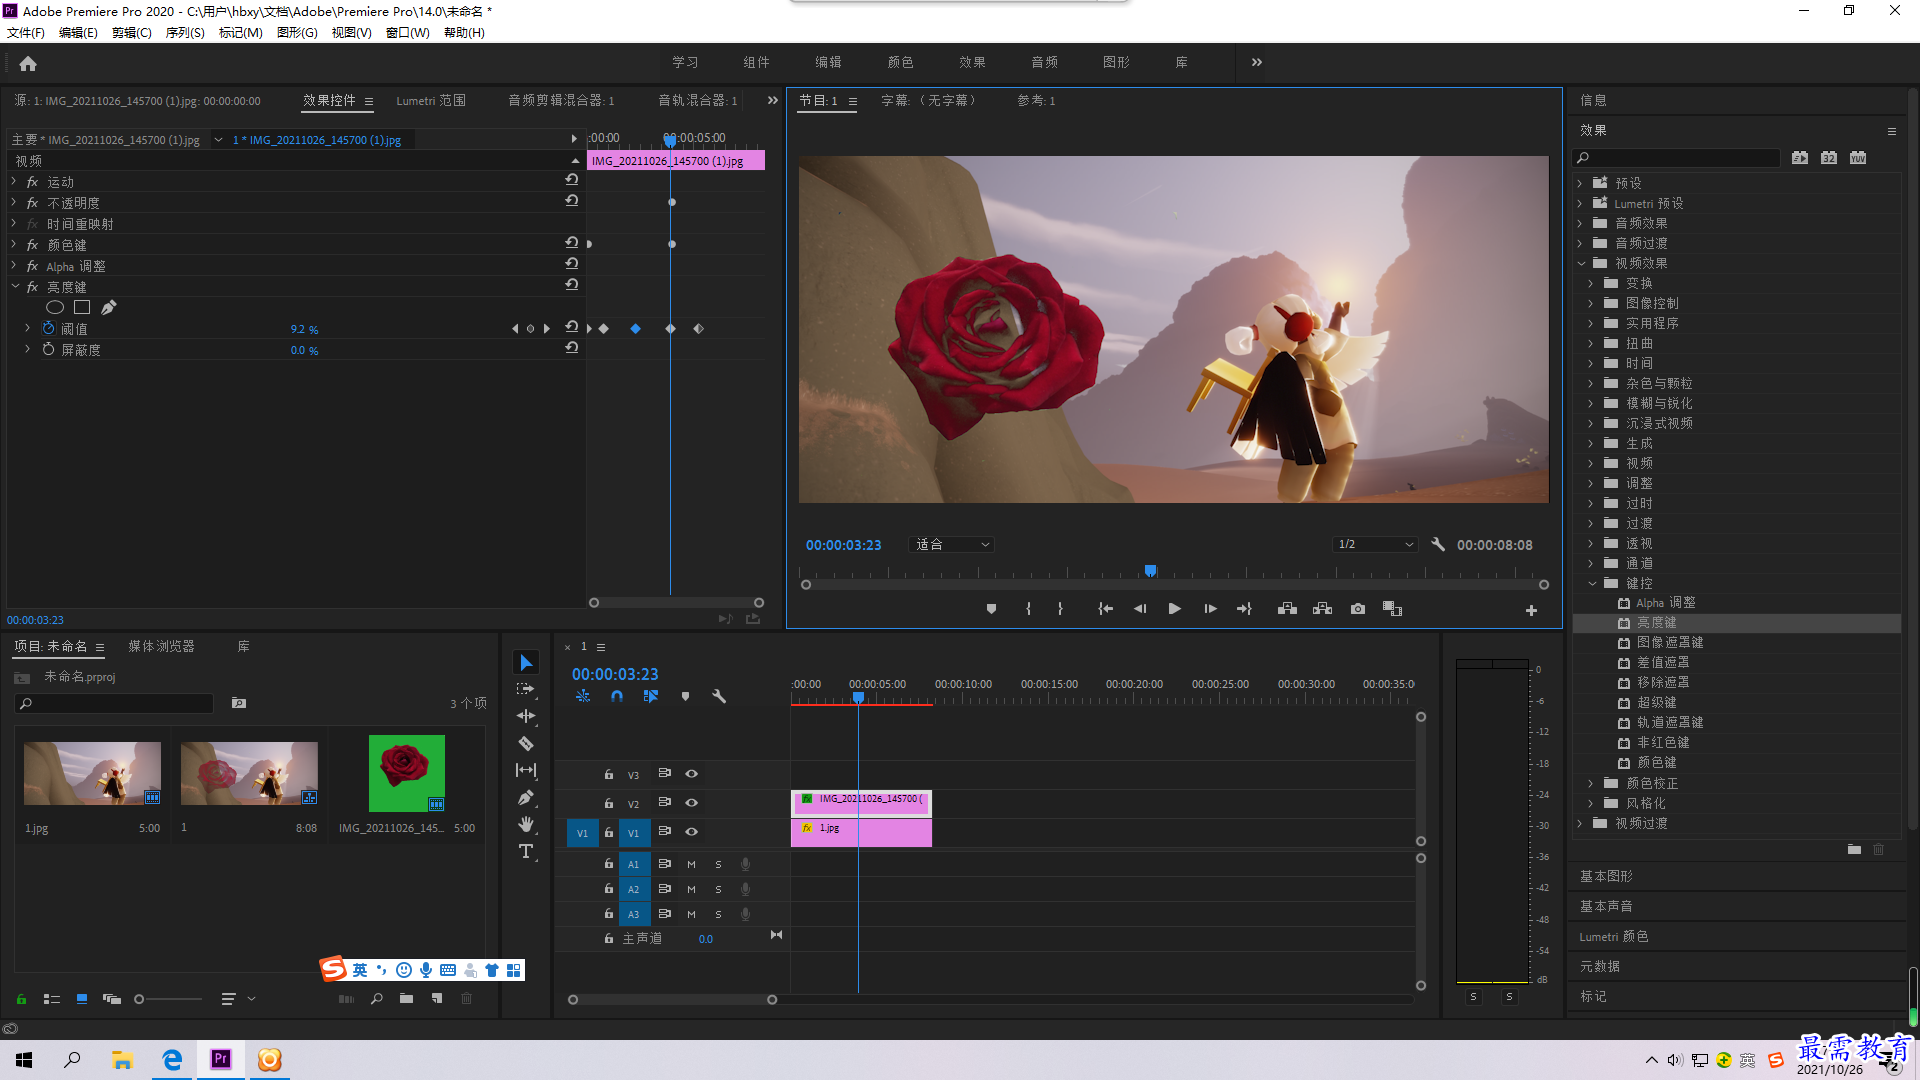Select the Ripple Edit tool
Viewport: 1920px width, 1080px height.
coord(526,716)
